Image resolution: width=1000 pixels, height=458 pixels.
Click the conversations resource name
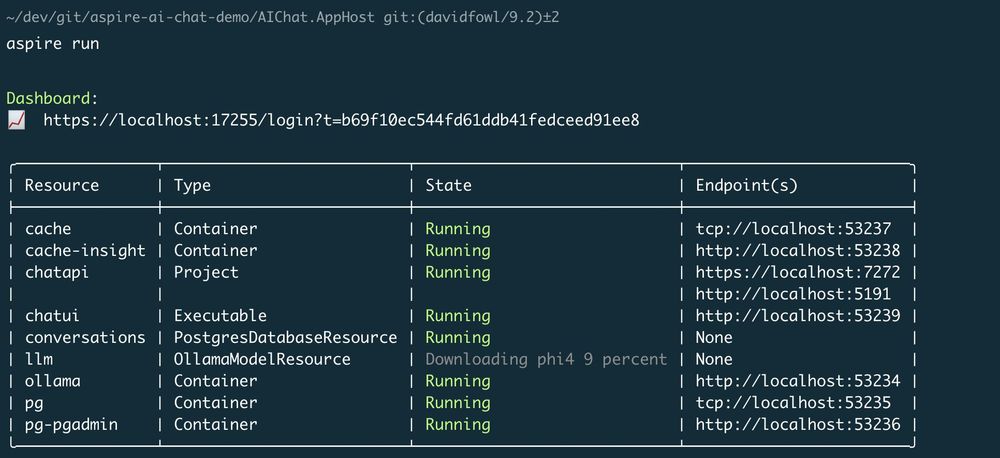tap(85, 337)
